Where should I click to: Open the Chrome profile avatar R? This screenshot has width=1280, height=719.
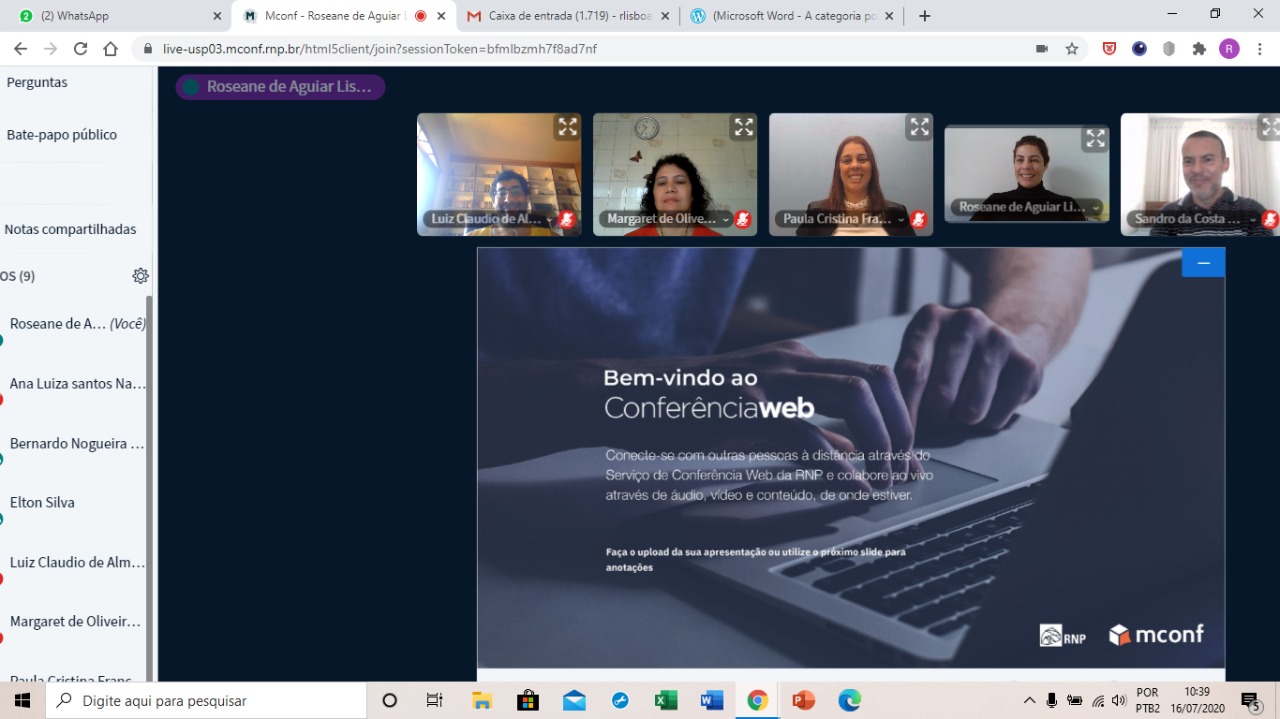(1229, 48)
